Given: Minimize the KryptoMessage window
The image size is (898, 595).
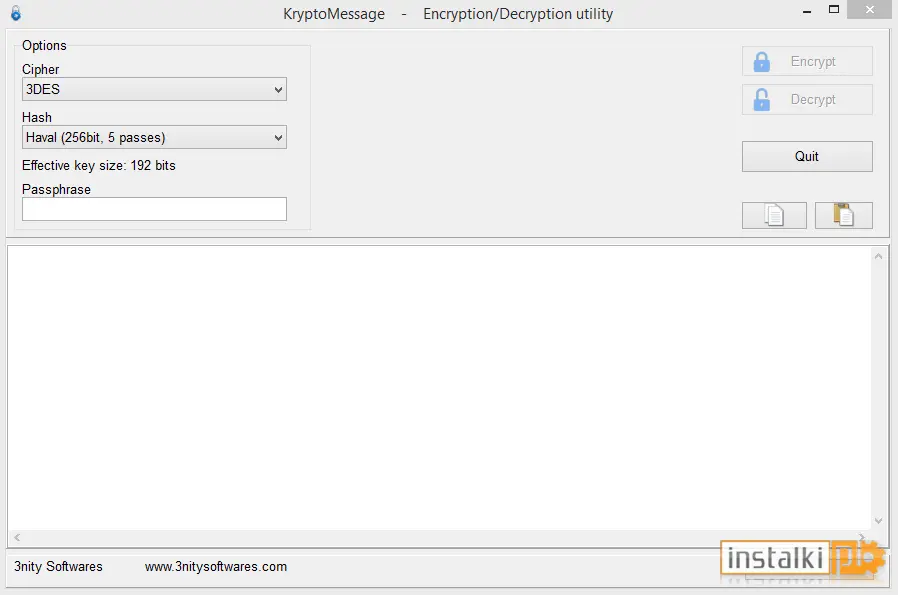Looking at the screenshot, I should coord(807,10).
